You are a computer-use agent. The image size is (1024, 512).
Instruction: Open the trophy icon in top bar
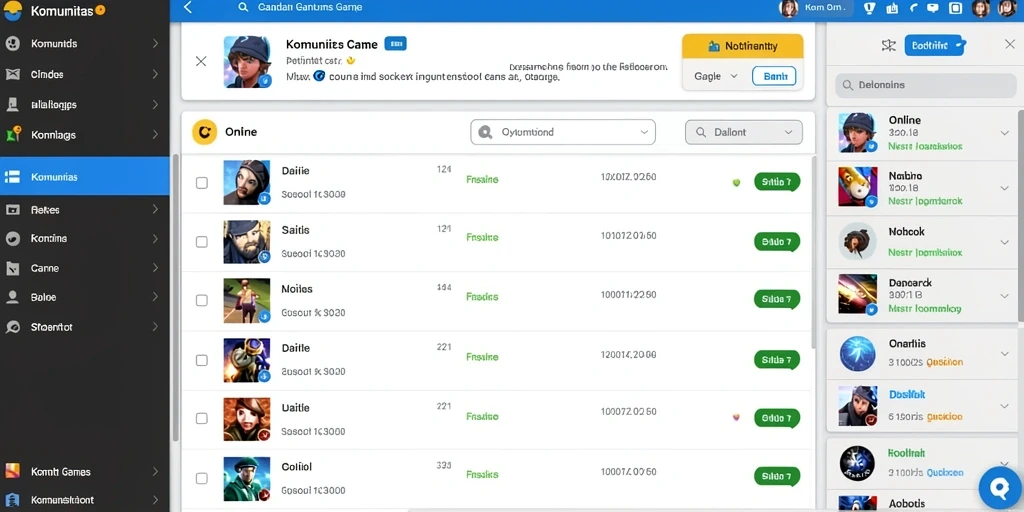869,8
